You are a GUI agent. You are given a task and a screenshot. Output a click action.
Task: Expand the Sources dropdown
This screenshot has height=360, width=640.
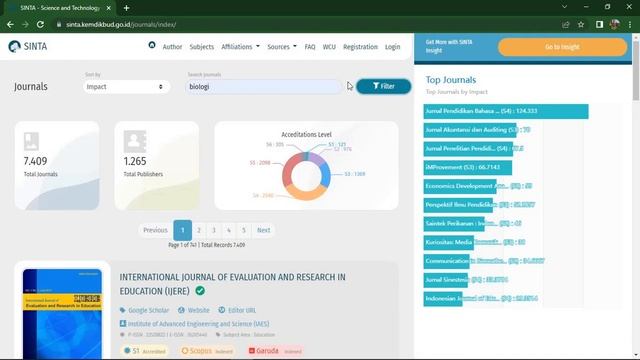click(x=282, y=47)
